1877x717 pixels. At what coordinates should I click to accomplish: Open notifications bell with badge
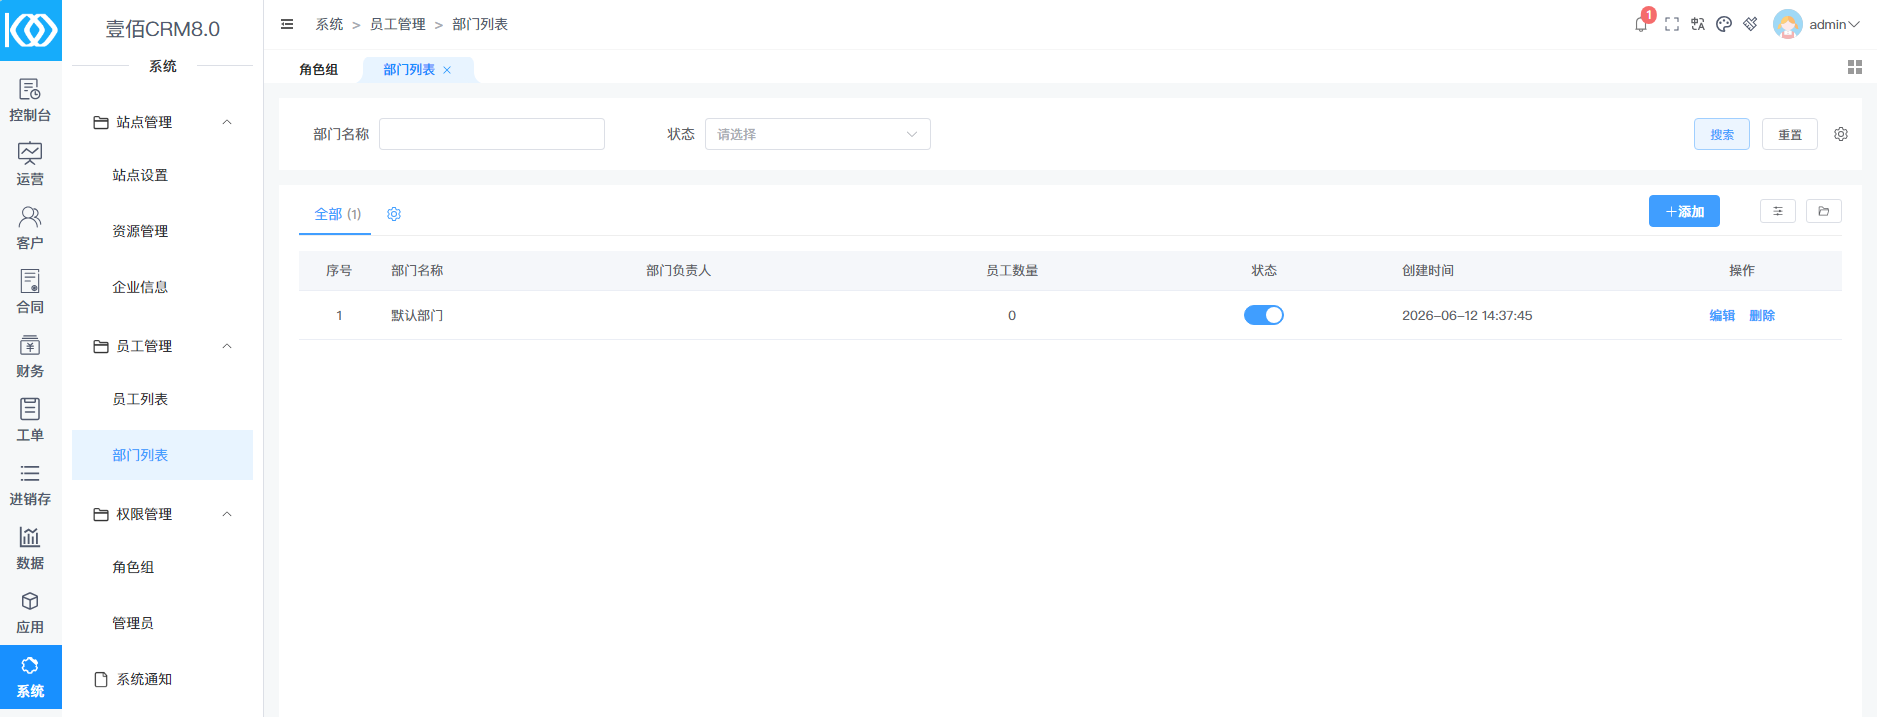1642,23
